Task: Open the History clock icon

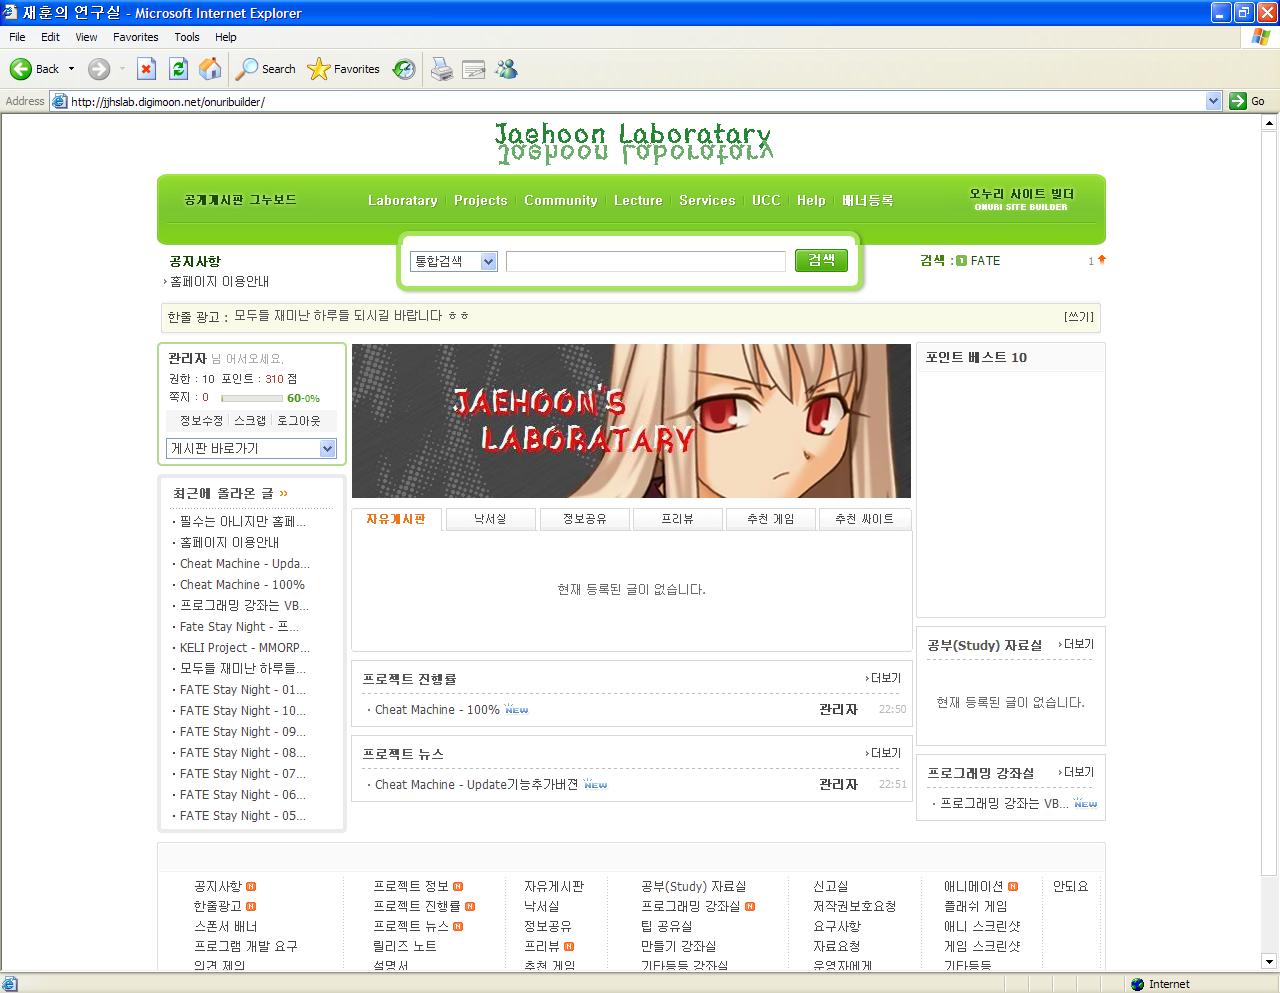Action: click(x=404, y=69)
